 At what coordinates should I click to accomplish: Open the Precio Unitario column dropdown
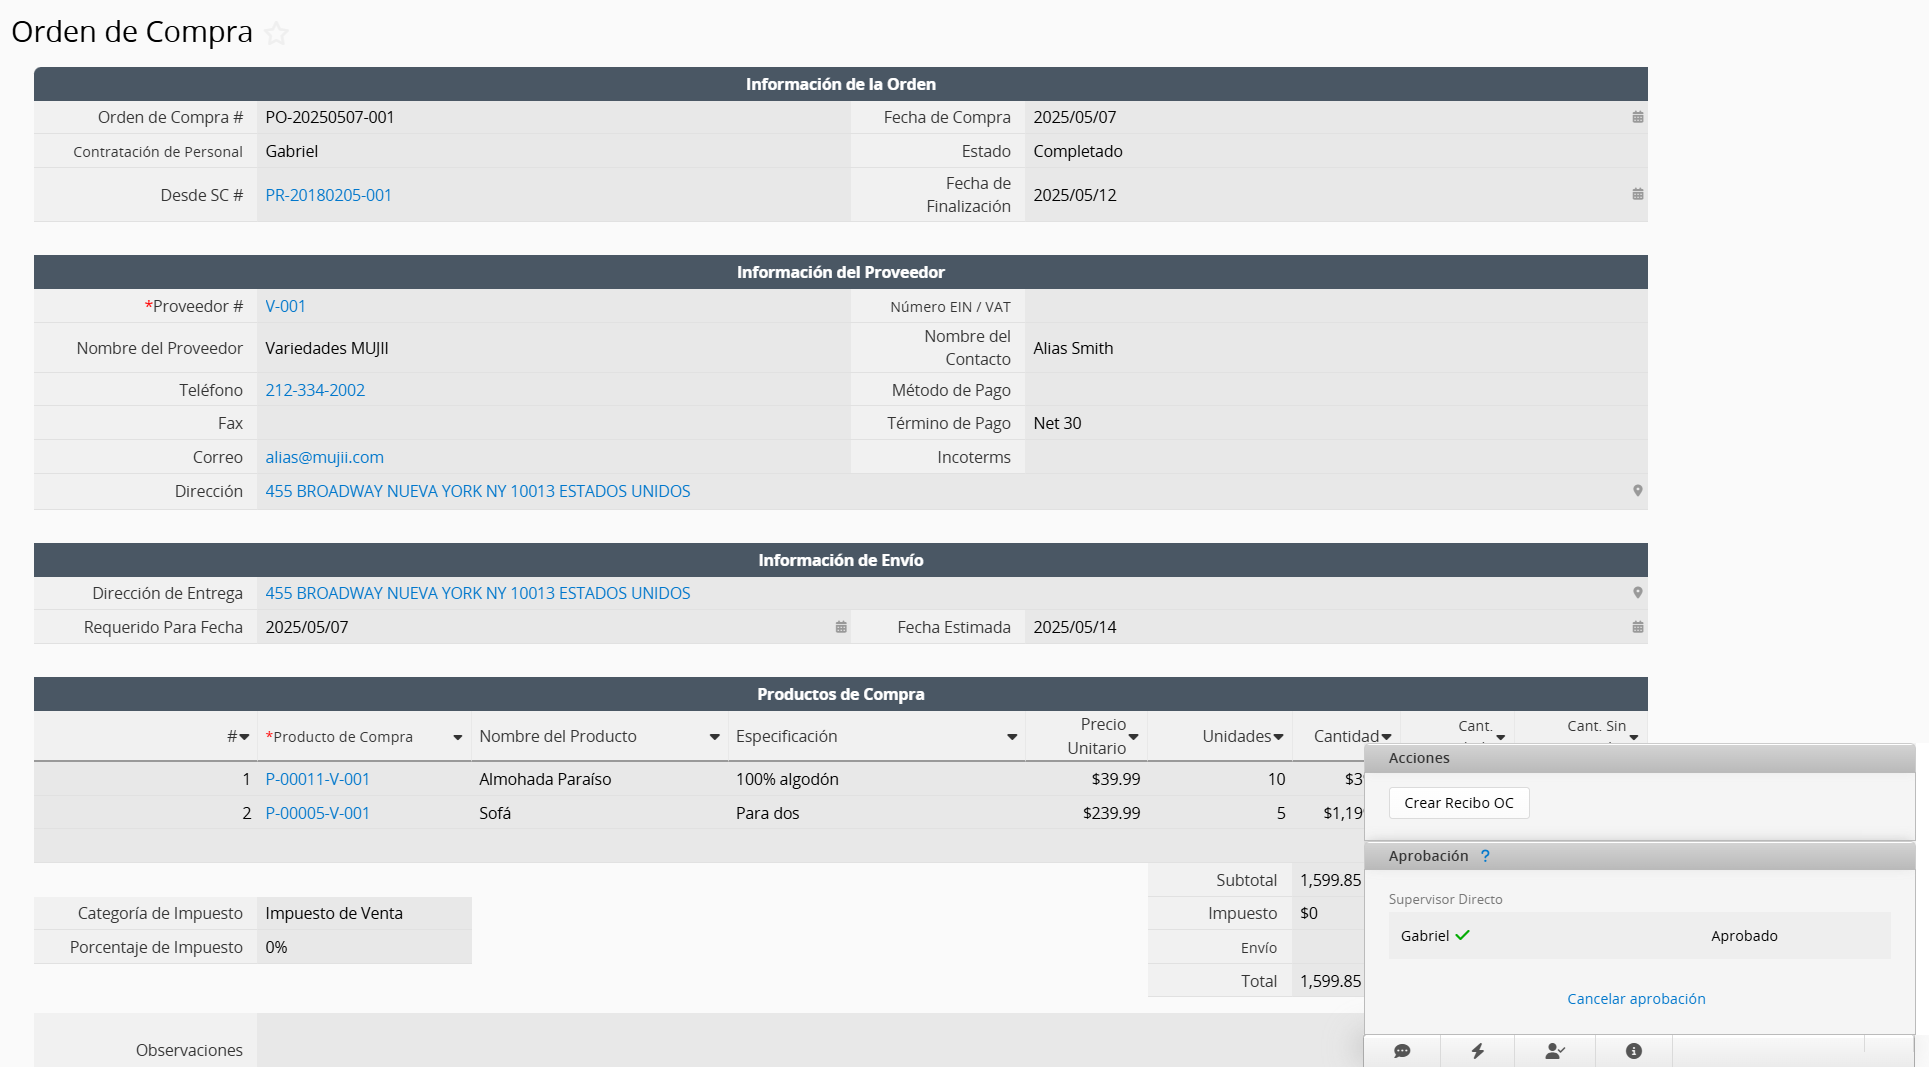click(1133, 738)
